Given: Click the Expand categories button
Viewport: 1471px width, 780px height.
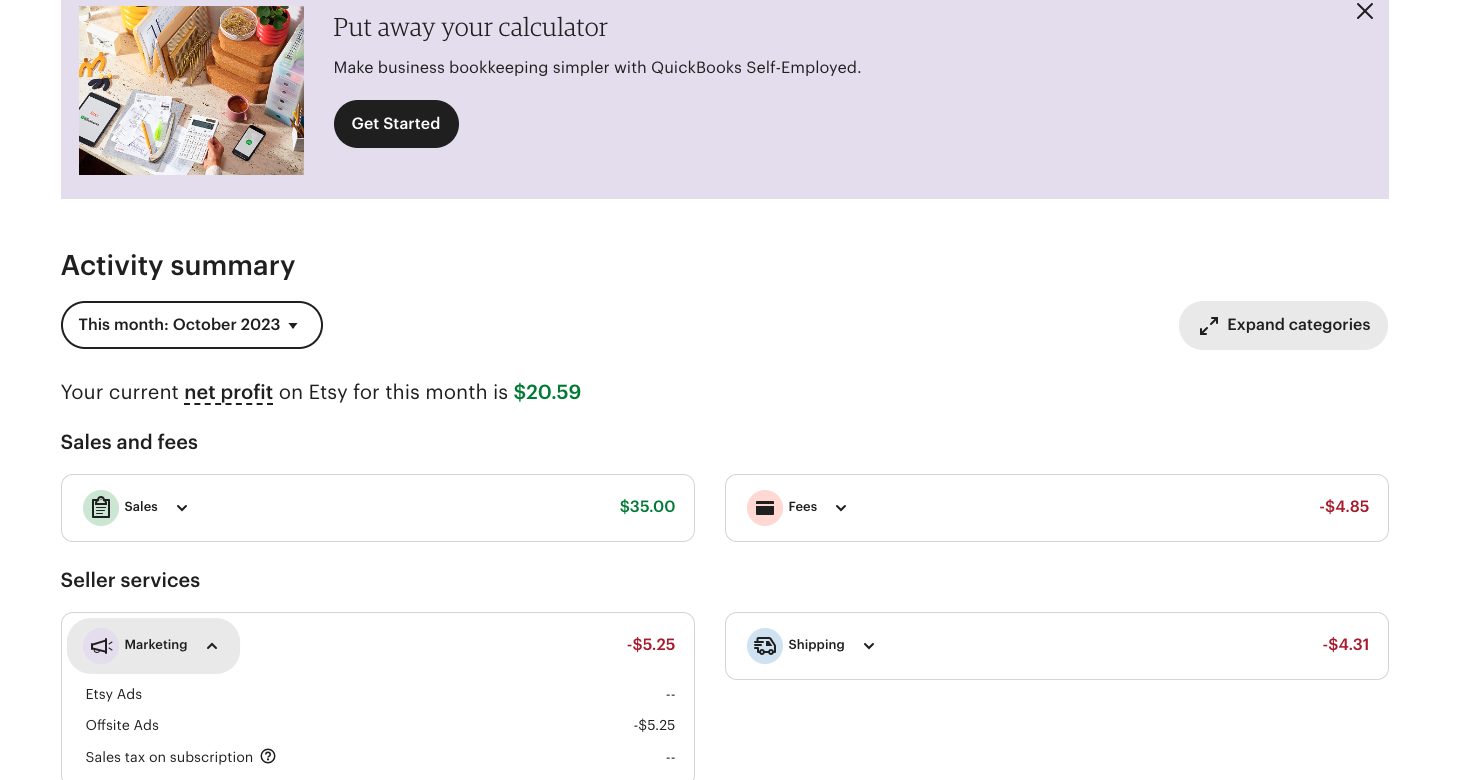Looking at the screenshot, I should click(x=1283, y=326).
